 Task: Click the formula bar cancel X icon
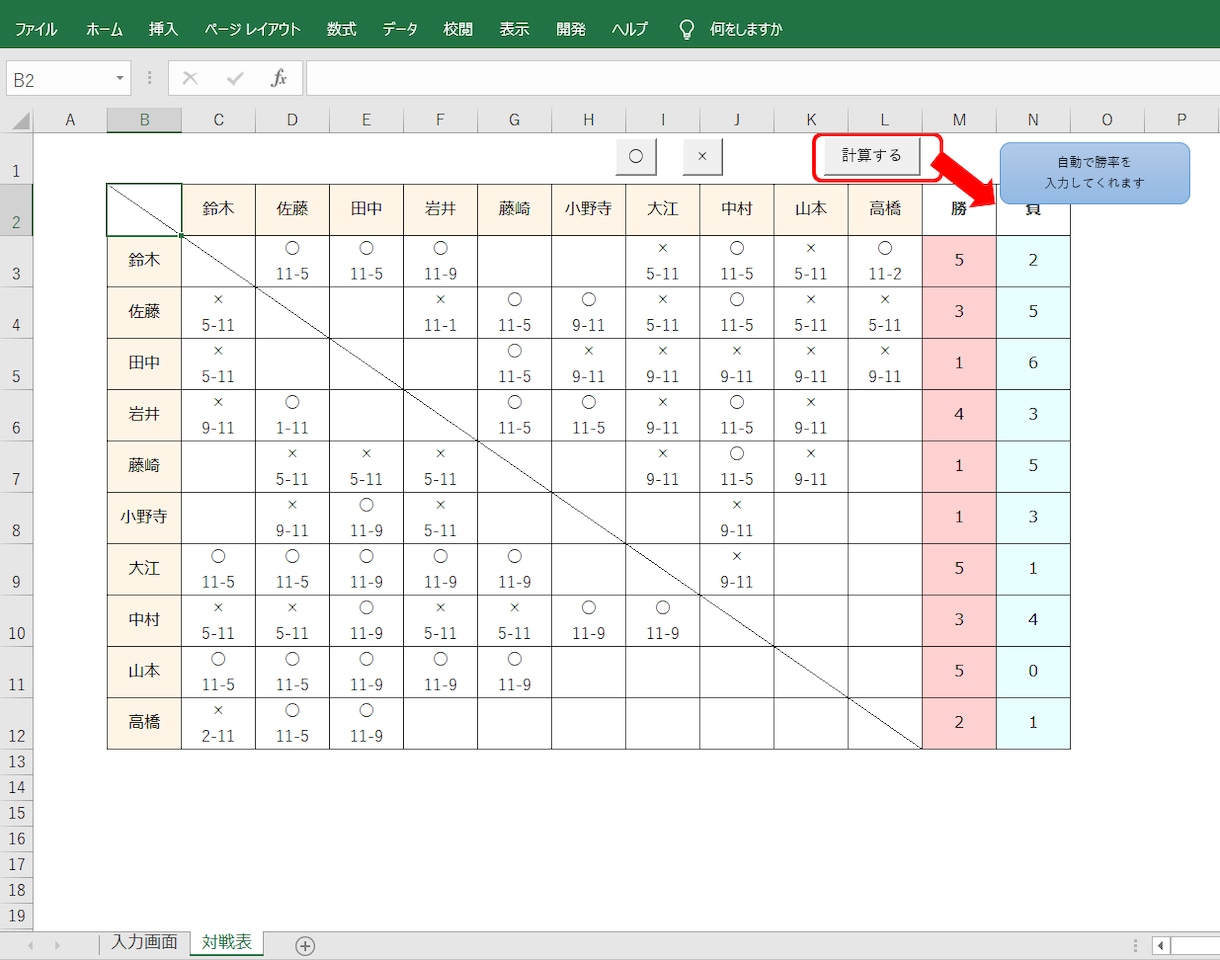pos(190,78)
